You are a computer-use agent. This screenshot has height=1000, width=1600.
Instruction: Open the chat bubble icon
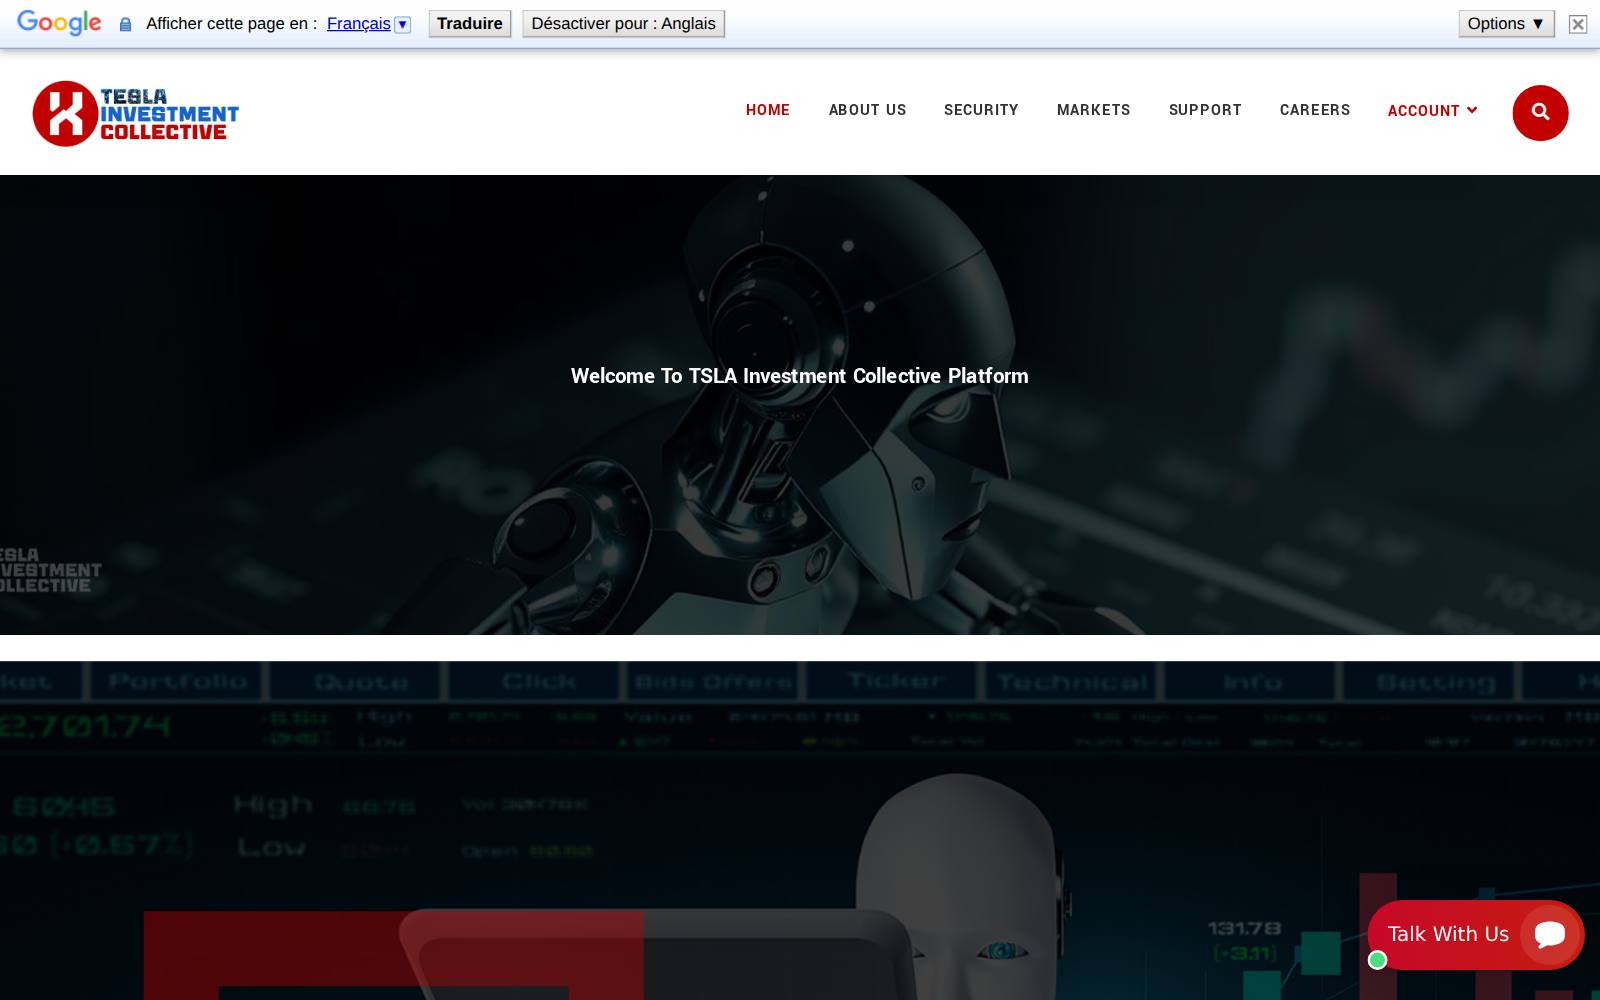(1550, 935)
